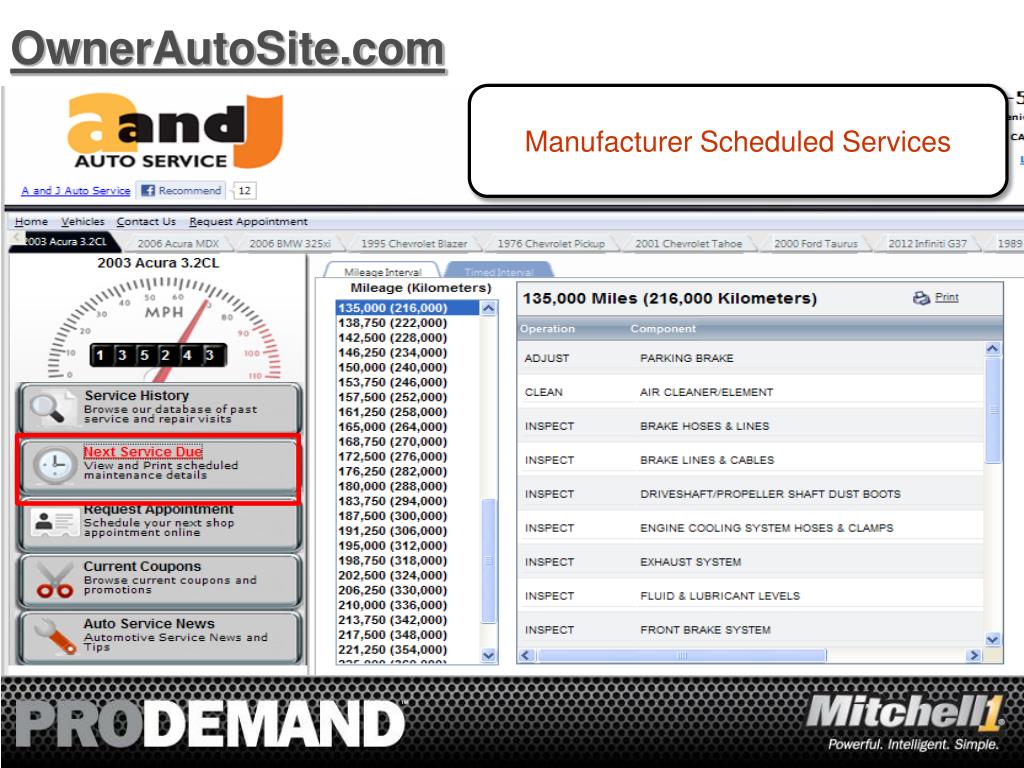This screenshot has height=768, width=1024.
Task: Click the Auto Service News wrench icon
Action: (x=55, y=636)
